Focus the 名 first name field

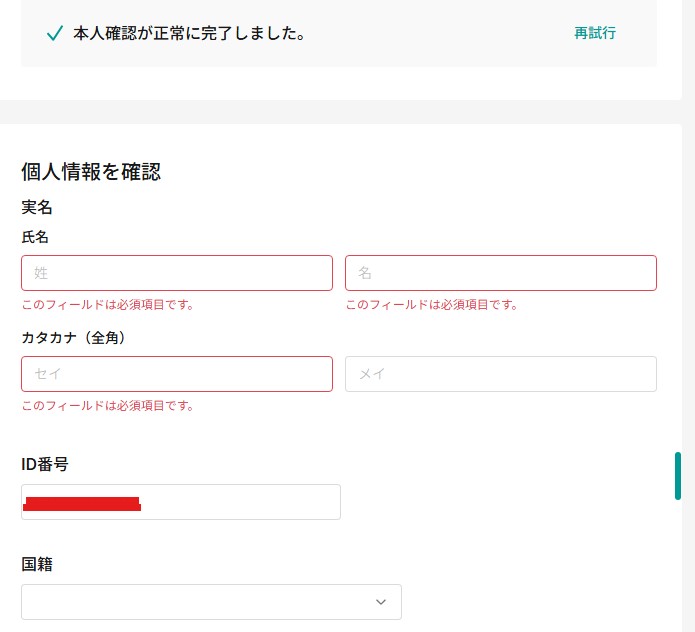[x=501, y=273]
